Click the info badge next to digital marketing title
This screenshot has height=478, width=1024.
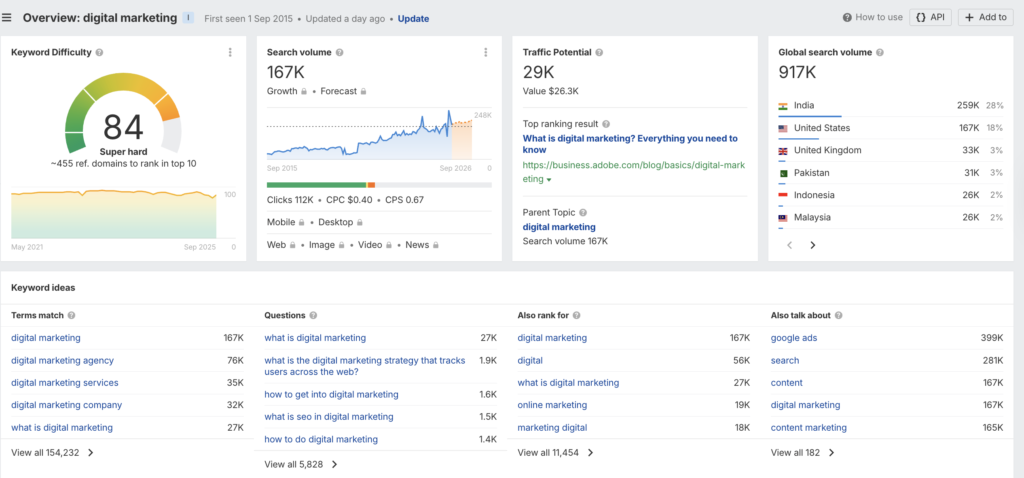pyautogui.click(x=188, y=18)
